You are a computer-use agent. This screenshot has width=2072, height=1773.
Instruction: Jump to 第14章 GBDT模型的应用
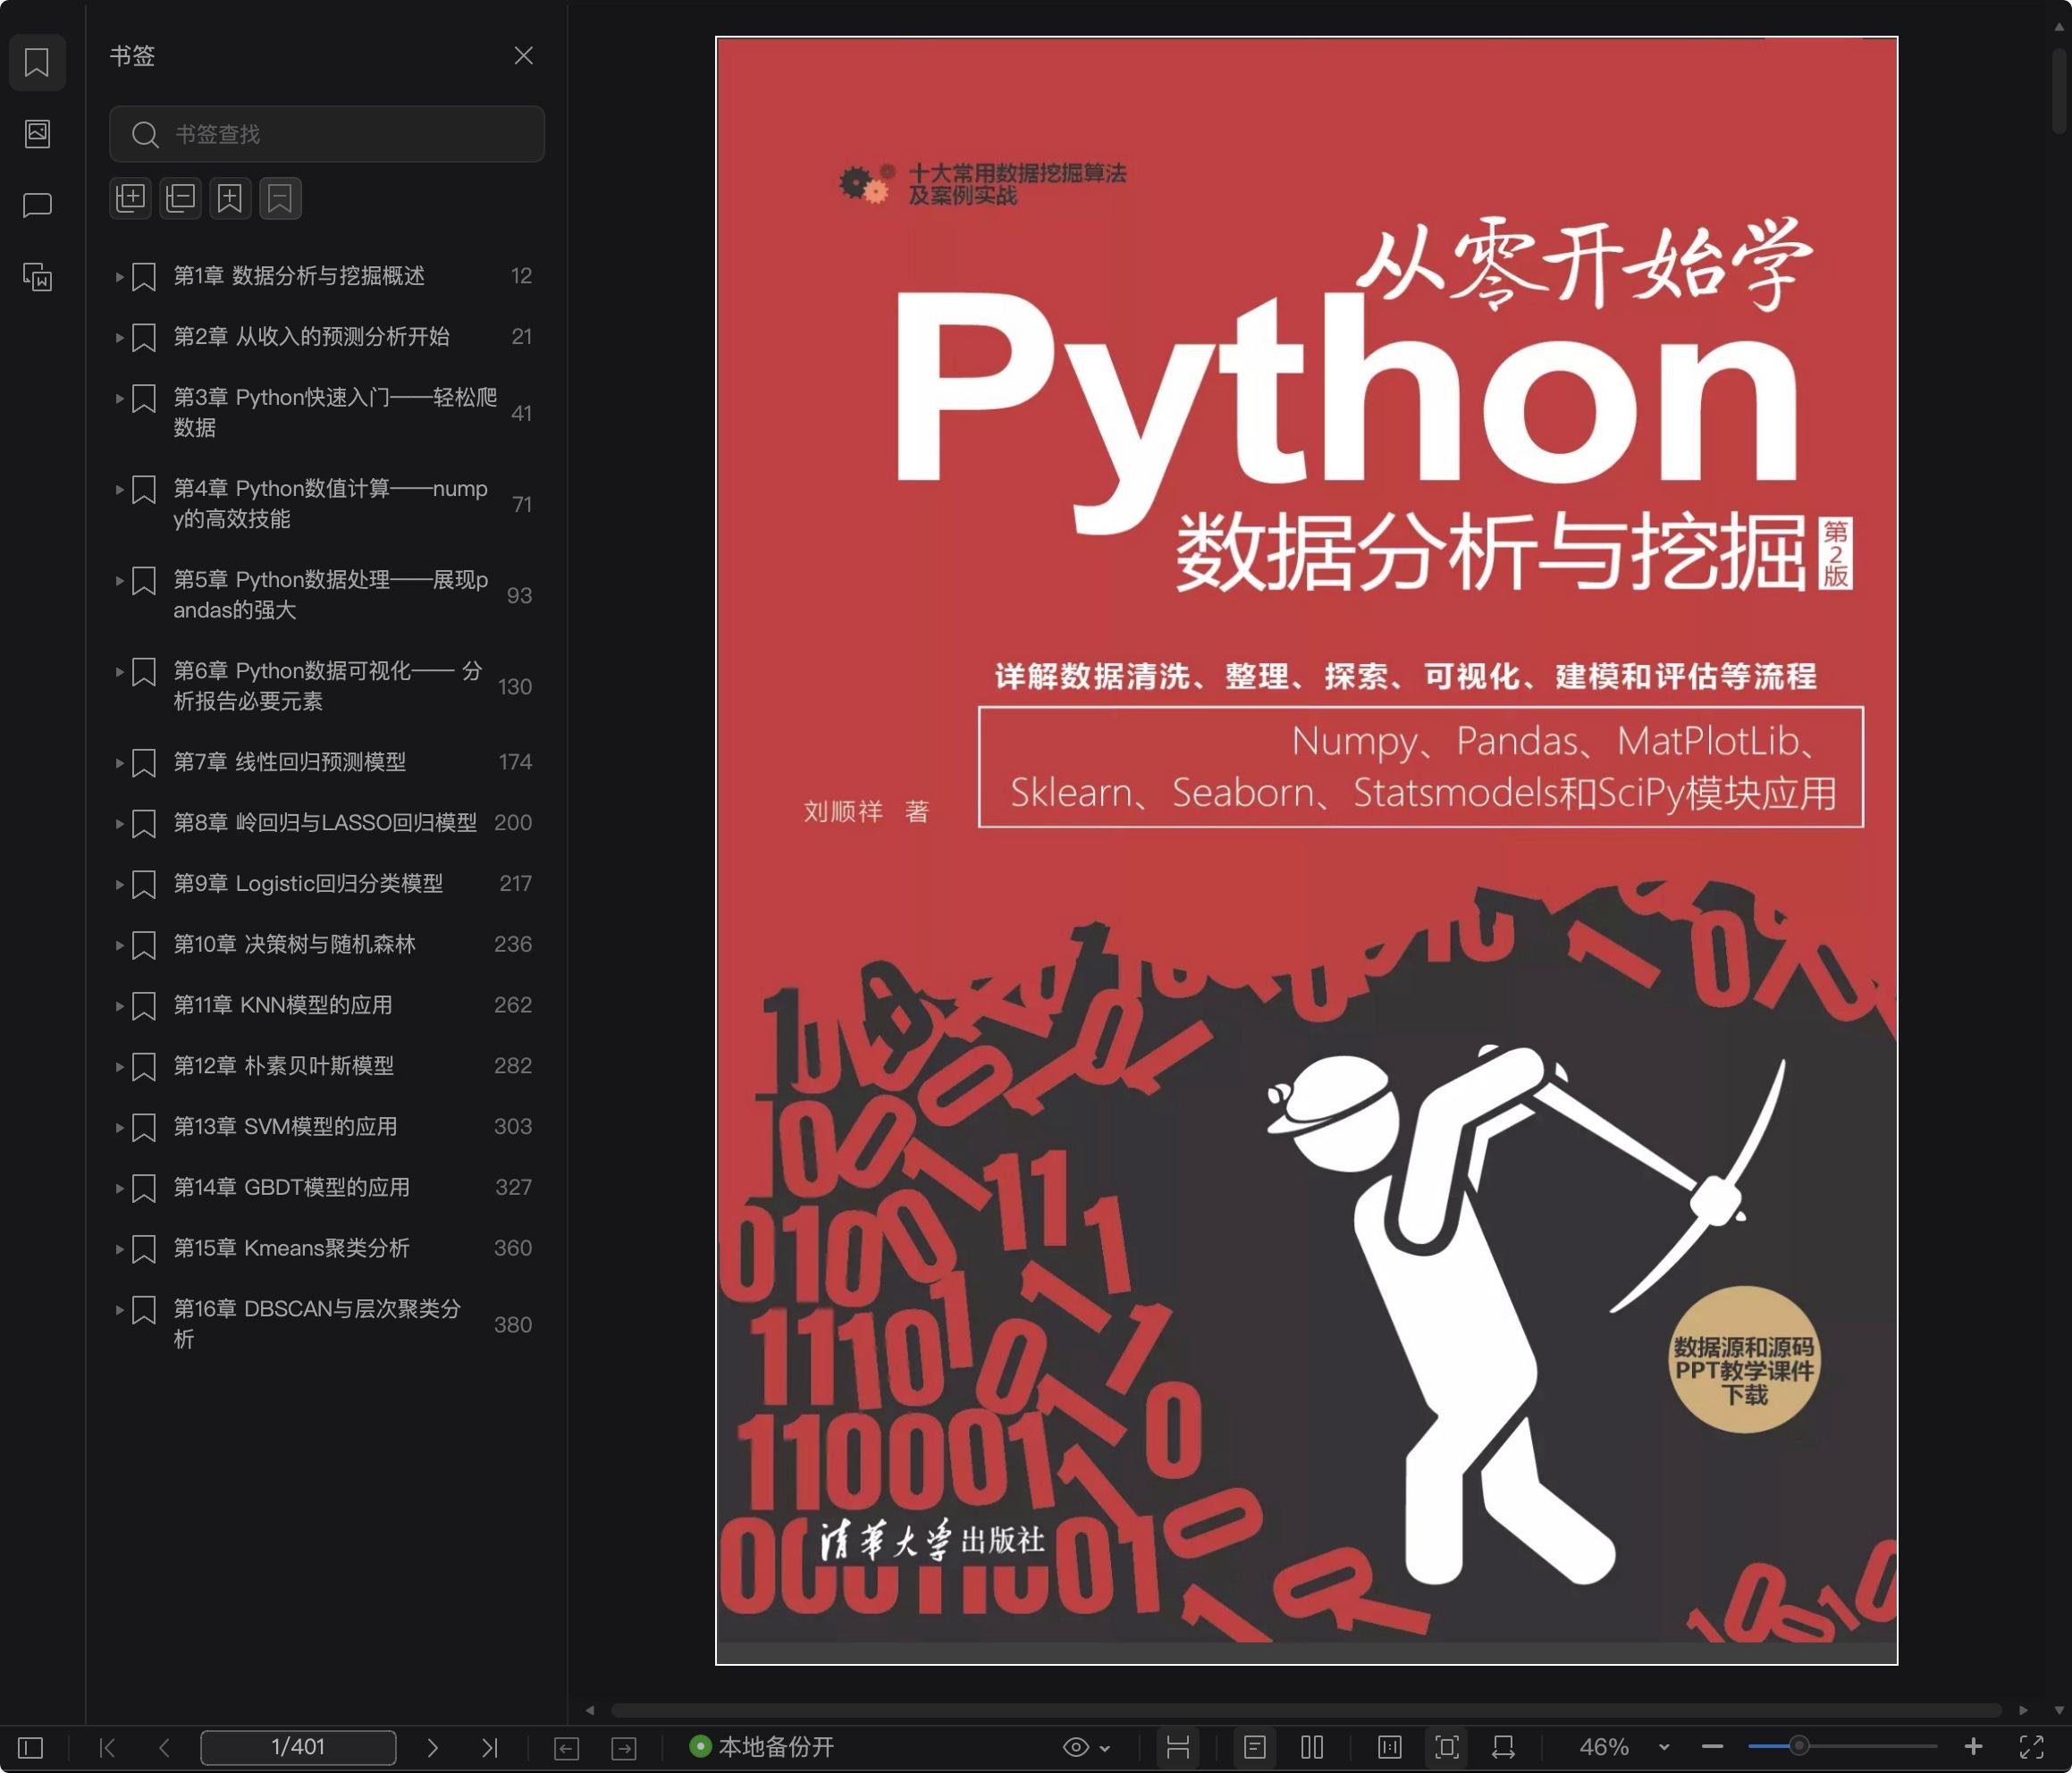point(292,1188)
